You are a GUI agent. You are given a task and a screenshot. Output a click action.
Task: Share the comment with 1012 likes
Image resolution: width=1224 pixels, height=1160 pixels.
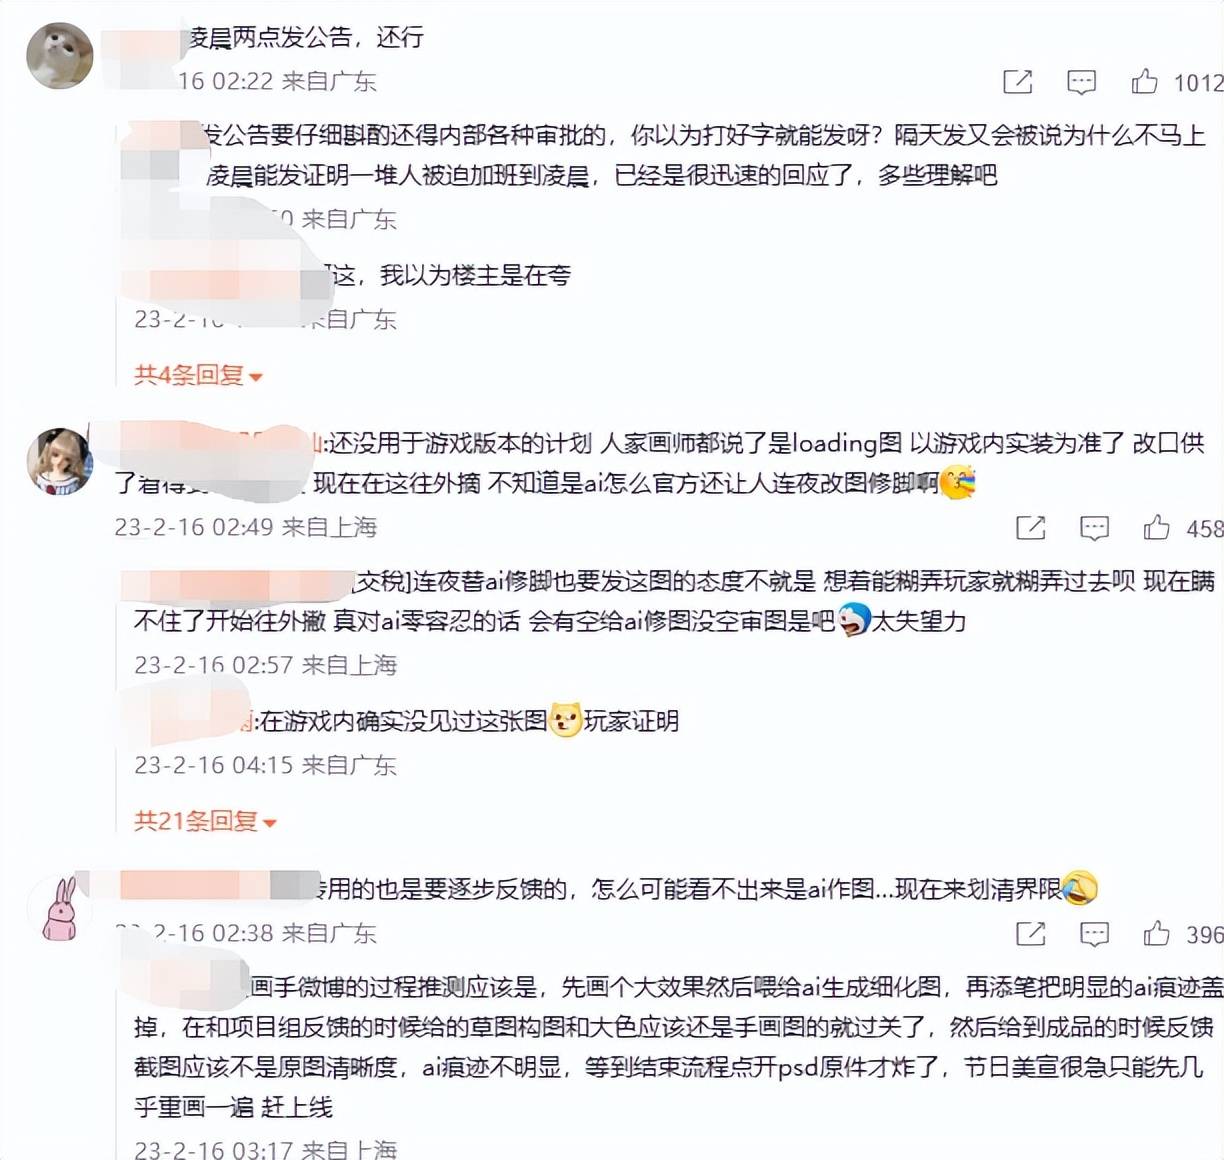point(1017,82)
